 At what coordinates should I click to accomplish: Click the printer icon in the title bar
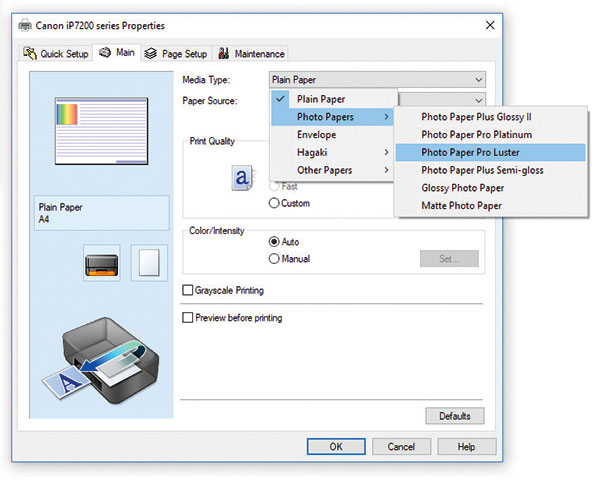(x=25, y=26)
